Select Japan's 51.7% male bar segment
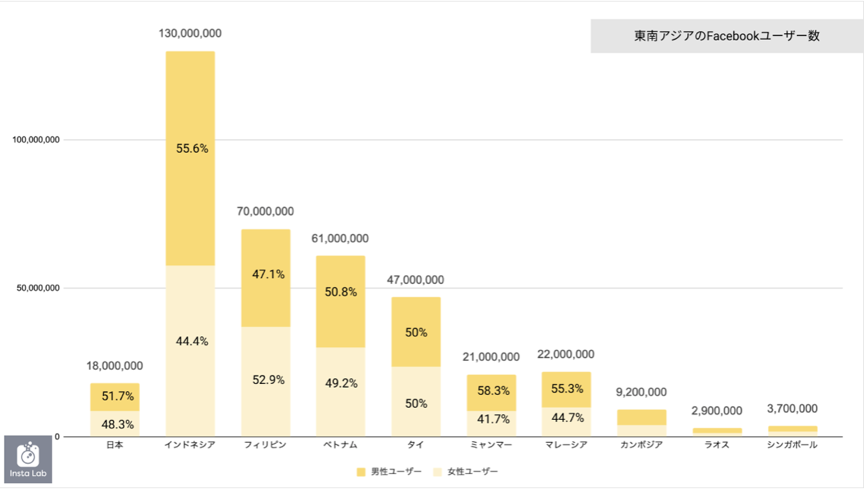 [115, 397]
